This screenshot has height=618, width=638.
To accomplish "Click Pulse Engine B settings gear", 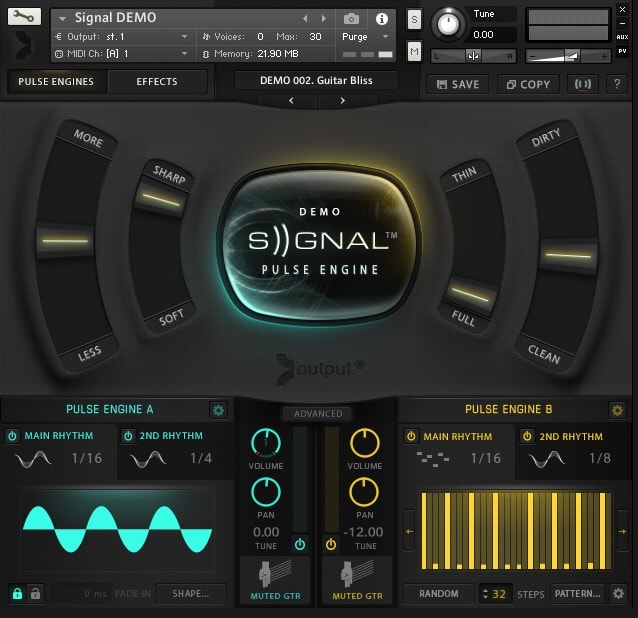I will click(x=617, y=410).
